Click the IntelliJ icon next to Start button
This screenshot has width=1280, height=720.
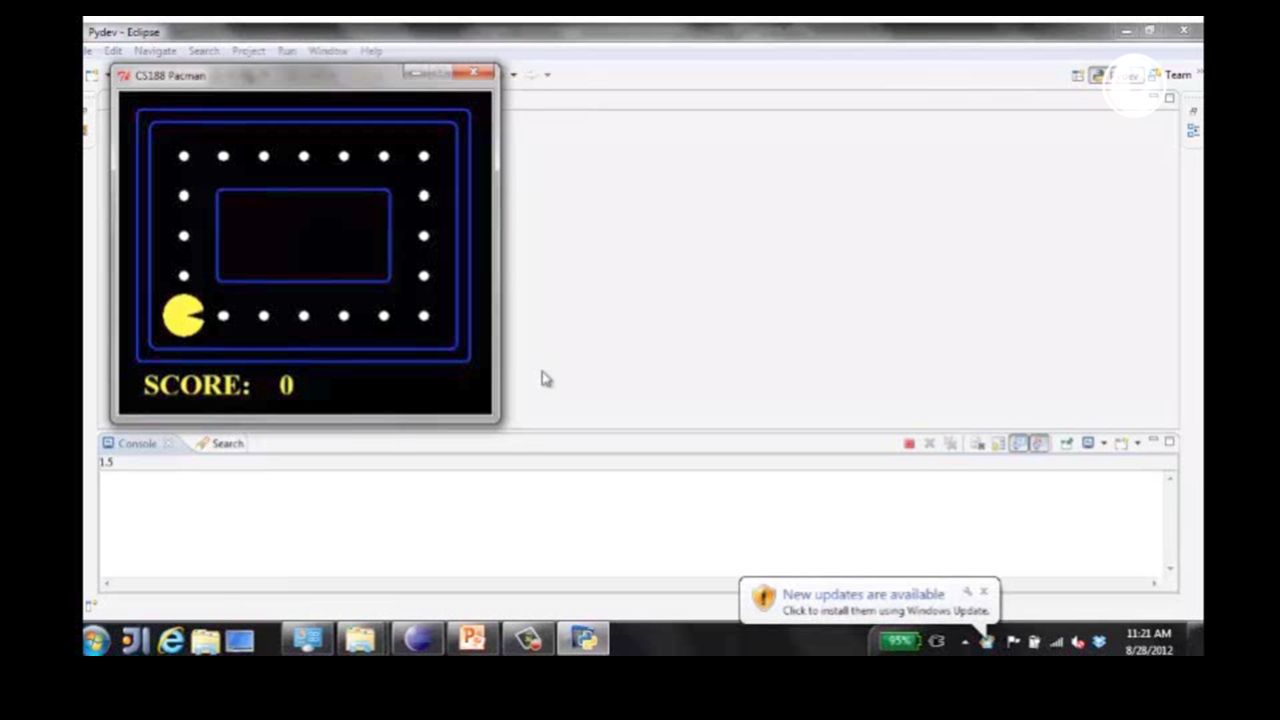click(135, 641)
